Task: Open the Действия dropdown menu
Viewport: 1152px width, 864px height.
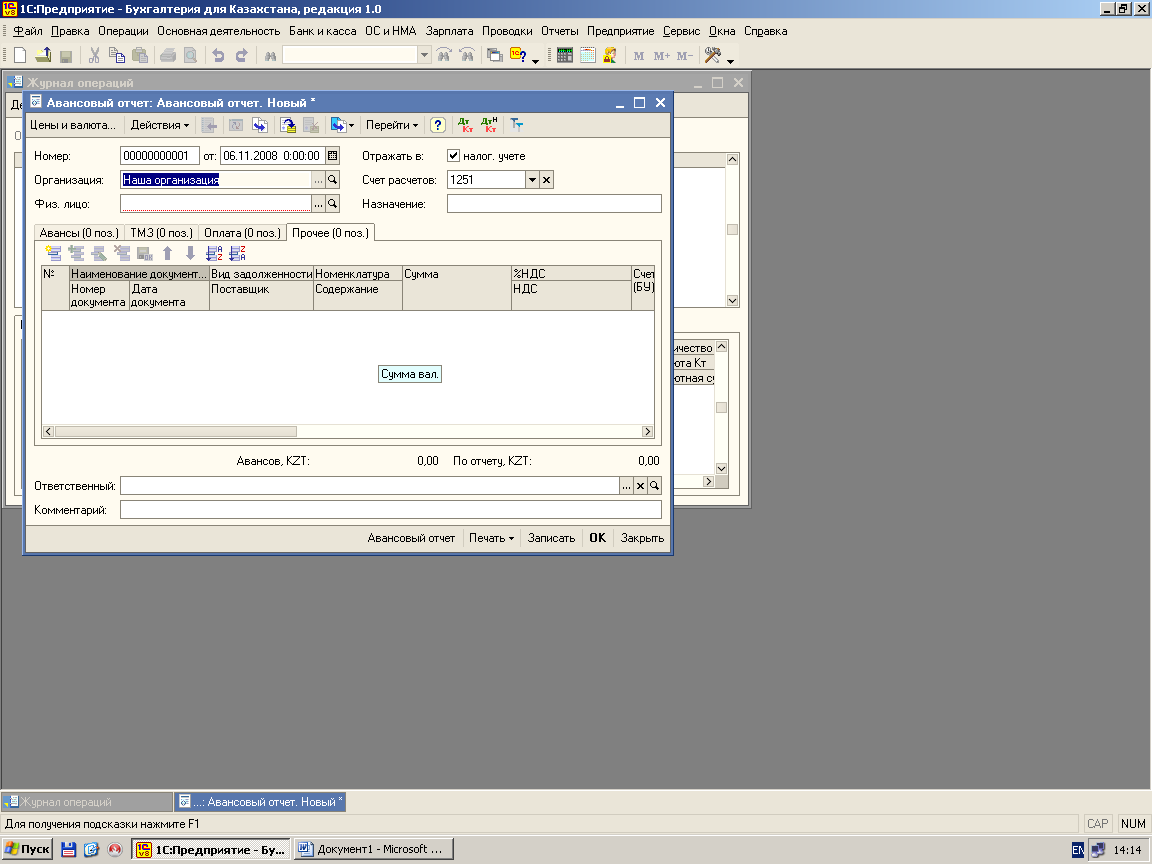Action: point(159,125)
